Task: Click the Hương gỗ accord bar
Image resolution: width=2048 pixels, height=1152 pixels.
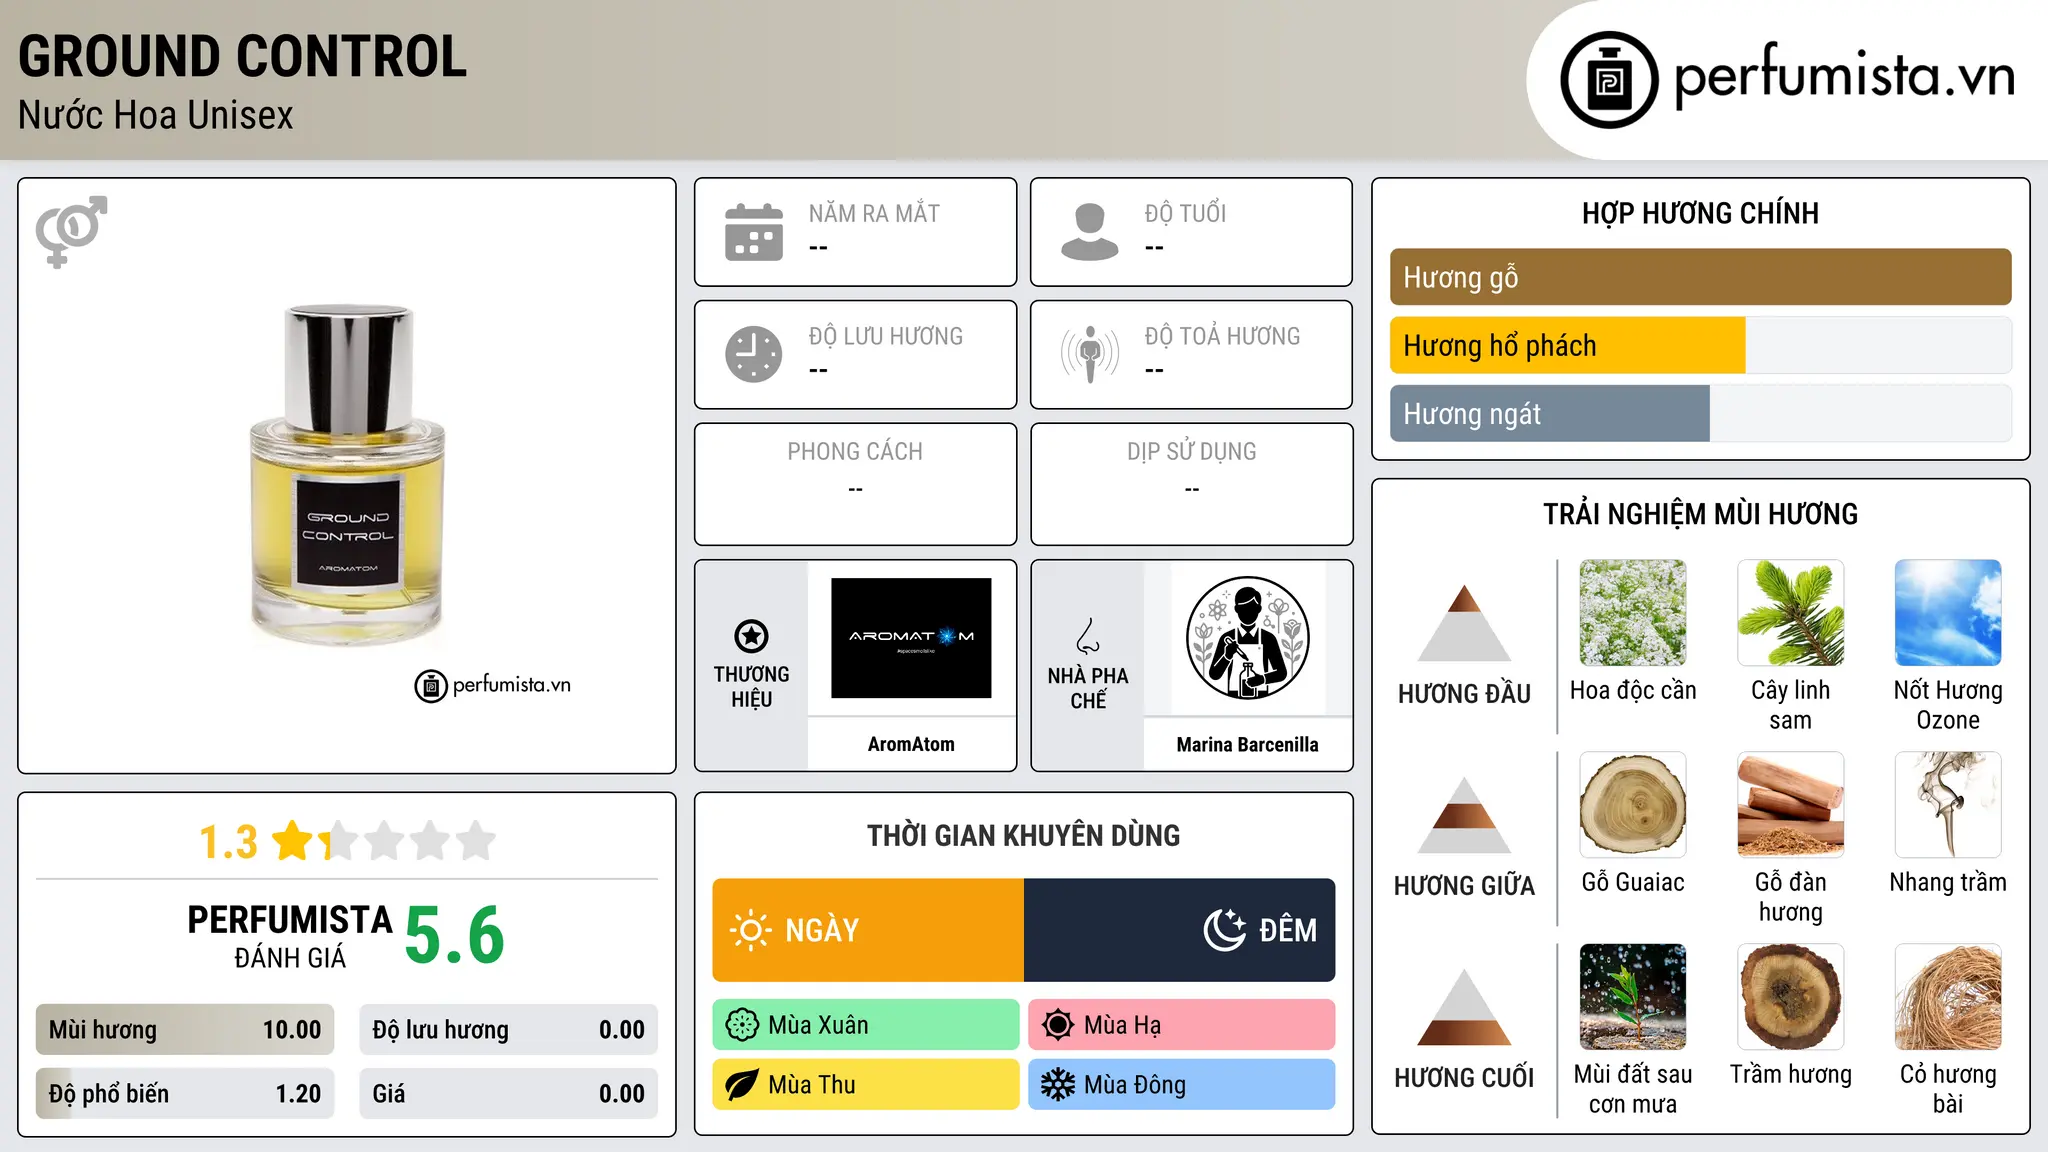Action: point(1700,277)
